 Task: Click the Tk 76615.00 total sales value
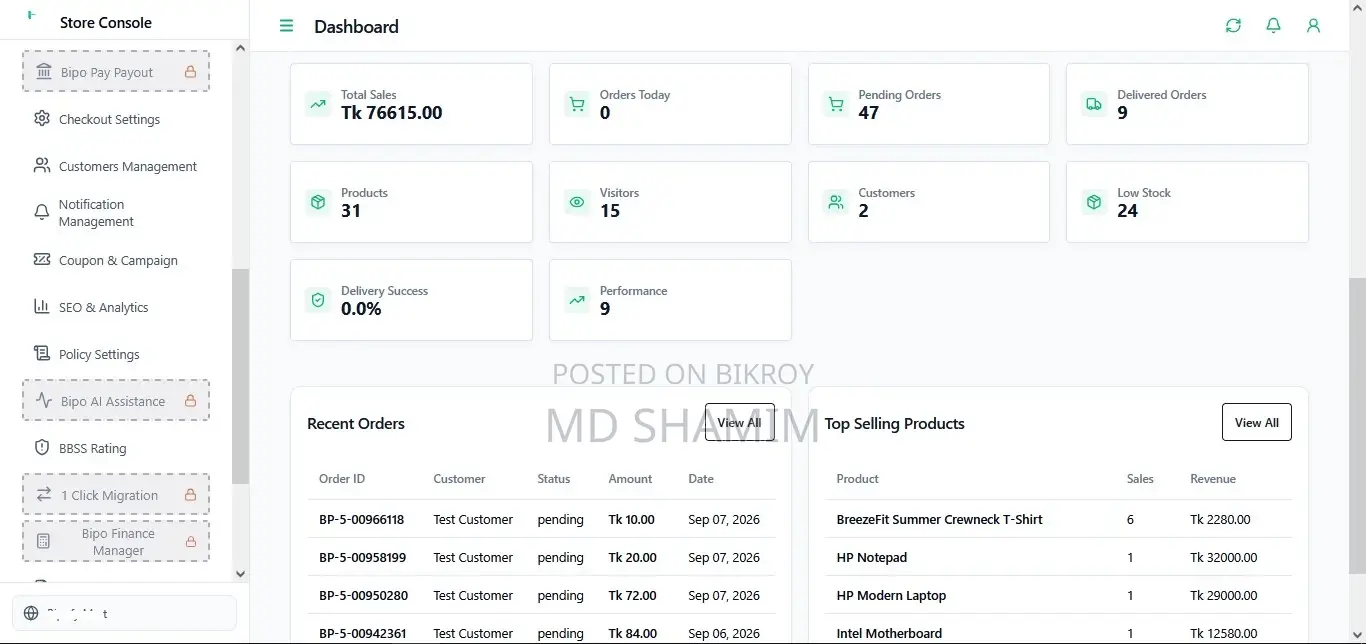point(391,113)
